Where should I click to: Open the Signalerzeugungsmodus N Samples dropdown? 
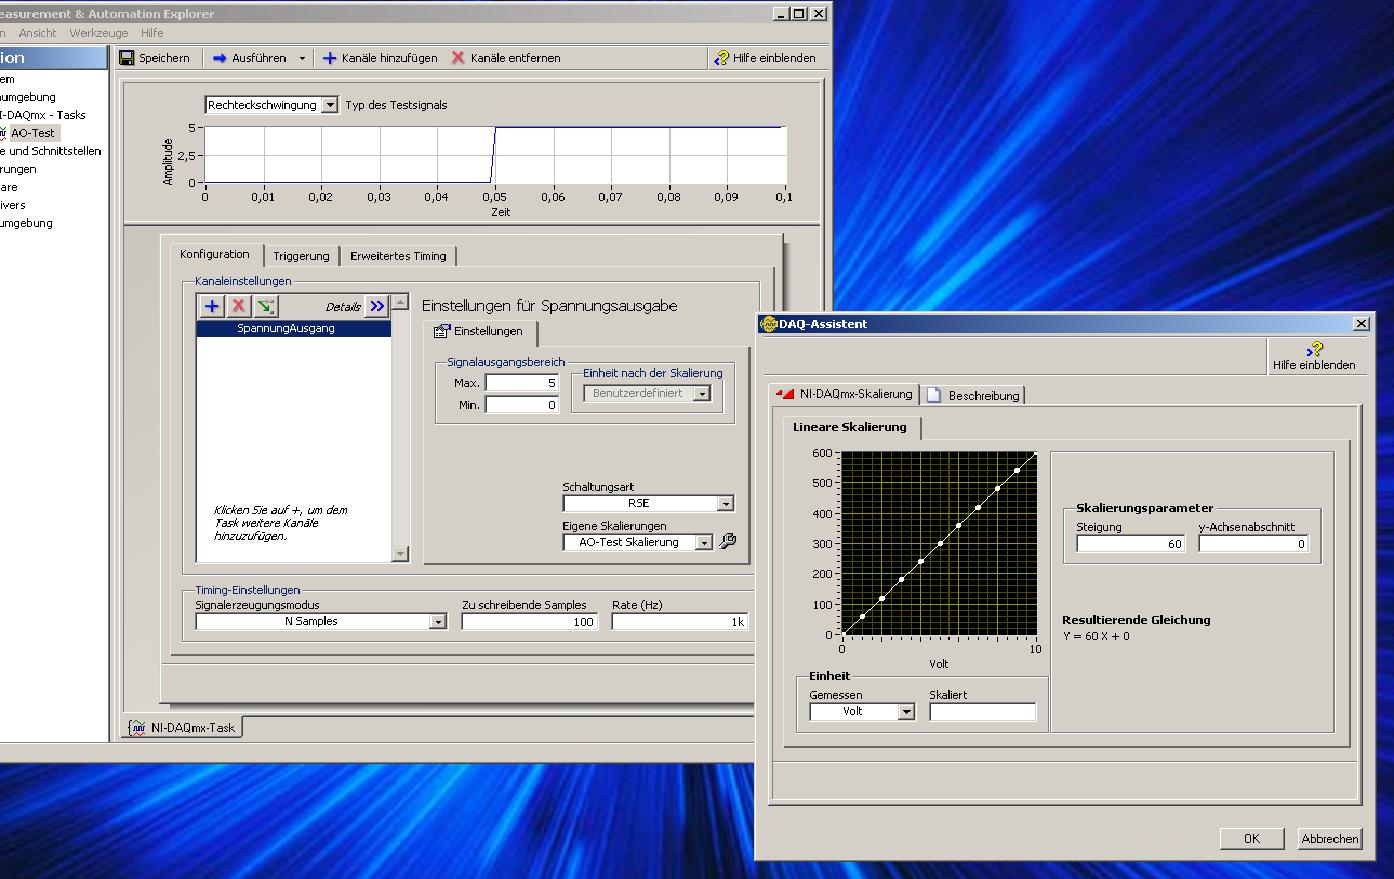pos(437,622)
